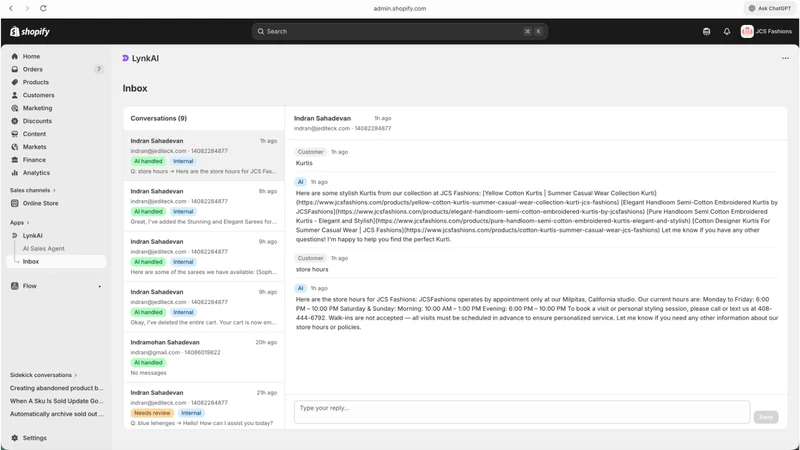Screen dimensions: 800x450
Task: Click JCS Fashions account avatar
Action: coord(747,32)
